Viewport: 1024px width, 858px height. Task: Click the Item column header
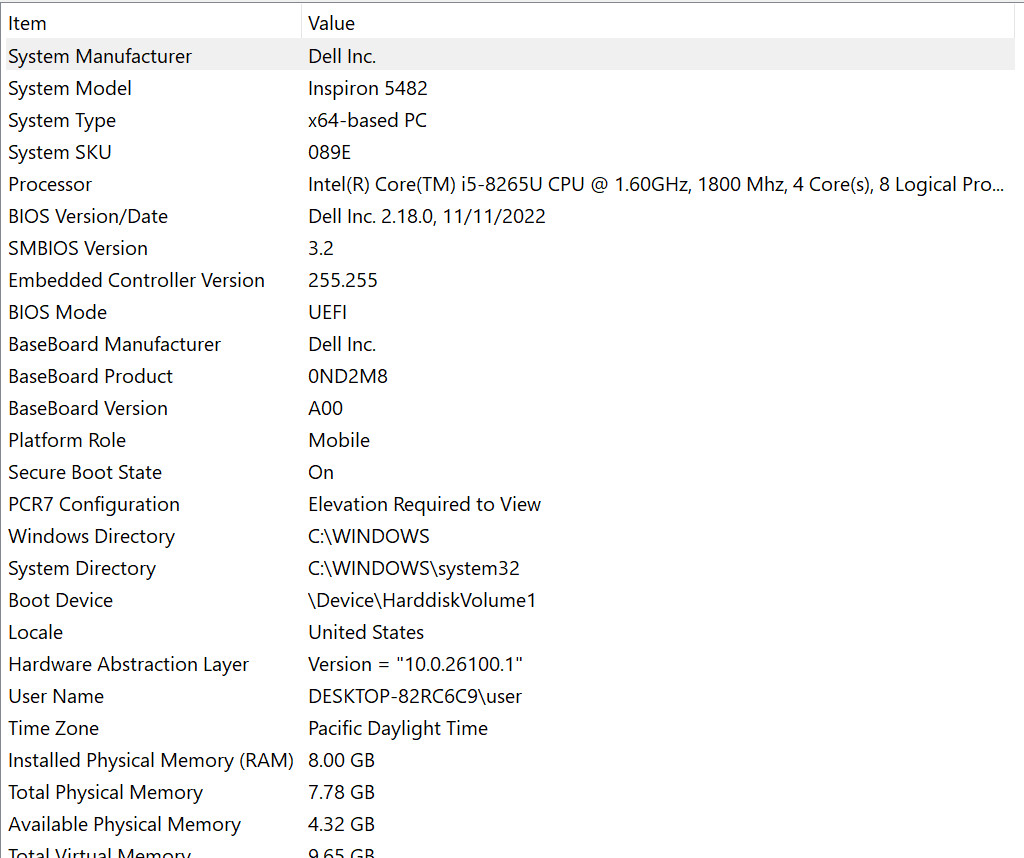click(153, 24)
